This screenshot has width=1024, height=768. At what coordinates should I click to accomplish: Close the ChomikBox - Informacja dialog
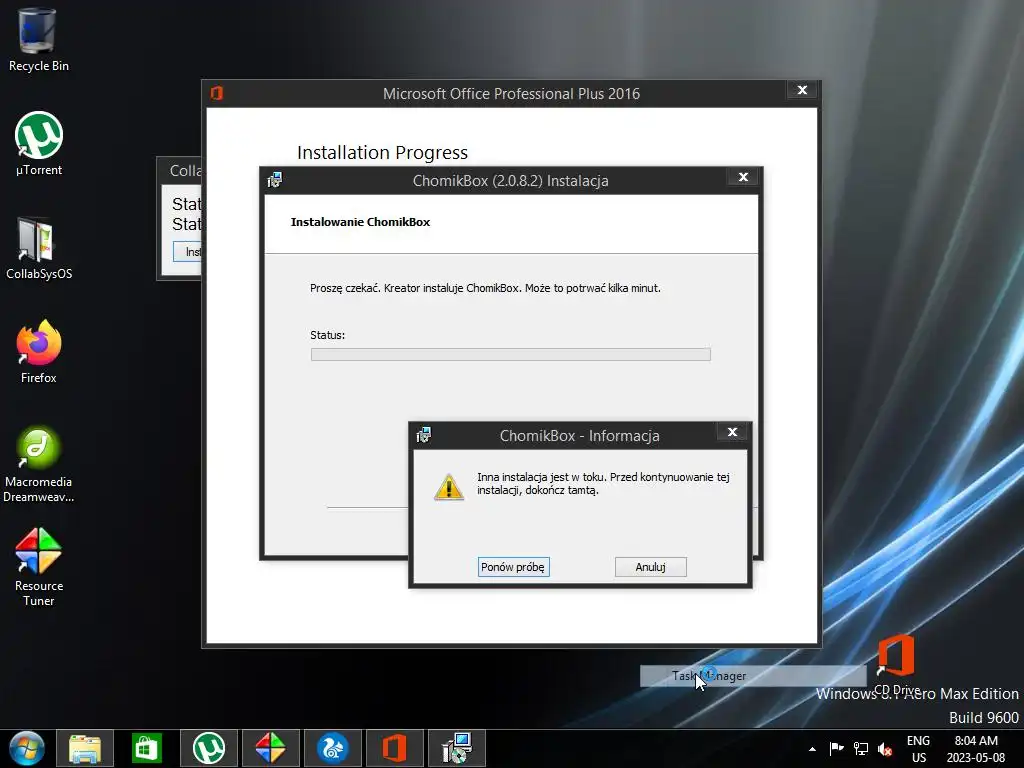pyautogui.click(x=732, y=432)
